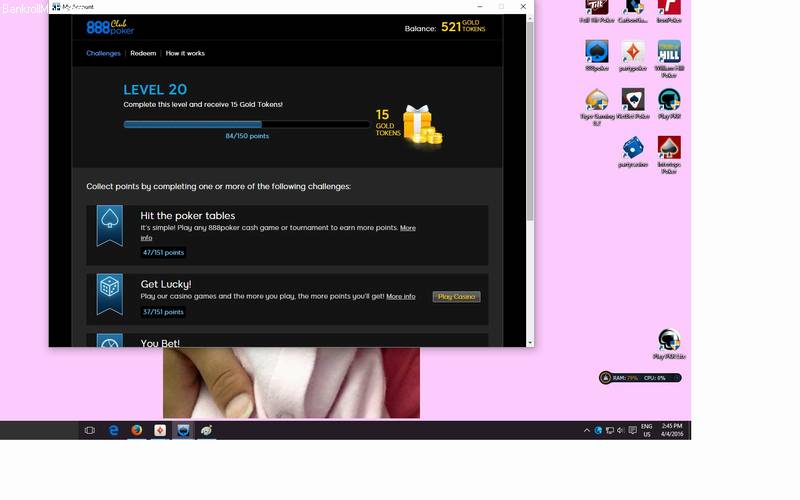This screenshot has height=500, width=800.
Task: Click the My Account window title icon
Action: tap(56, 7)
